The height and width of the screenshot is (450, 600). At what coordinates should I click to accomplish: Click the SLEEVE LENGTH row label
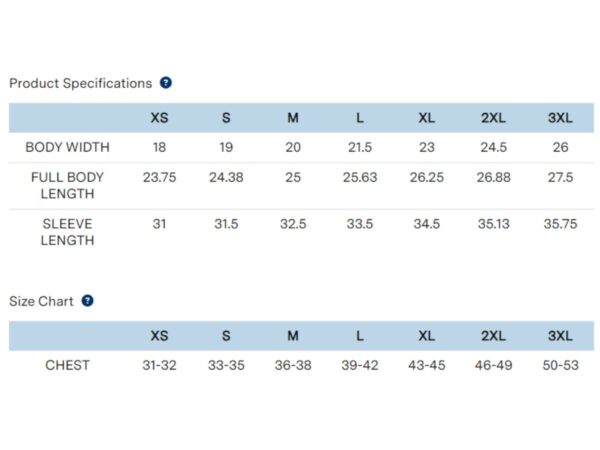(67, 232)
